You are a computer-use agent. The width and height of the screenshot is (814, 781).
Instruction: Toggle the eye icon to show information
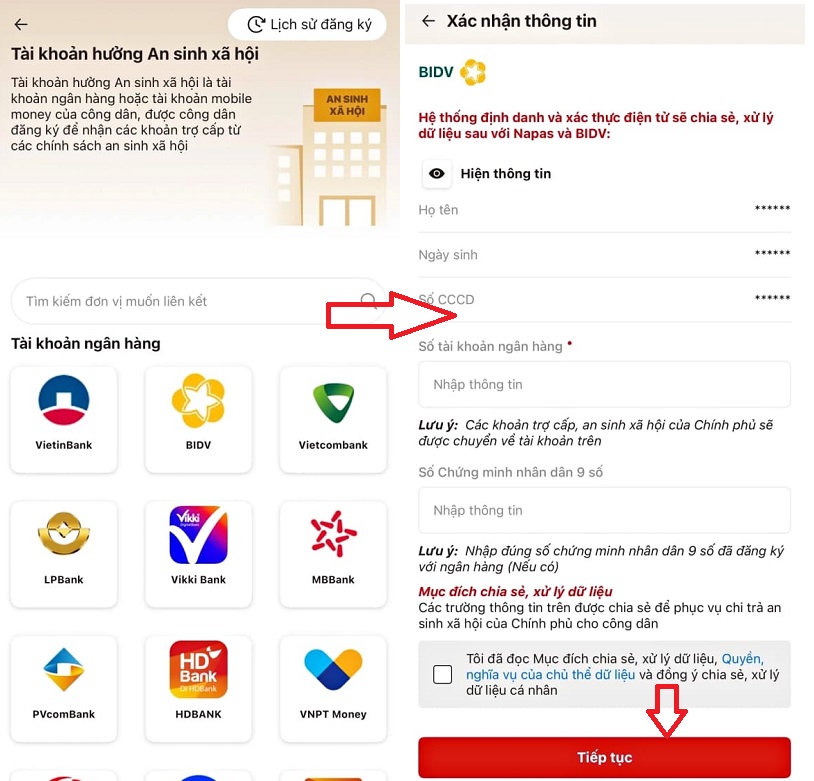[437, 173]
